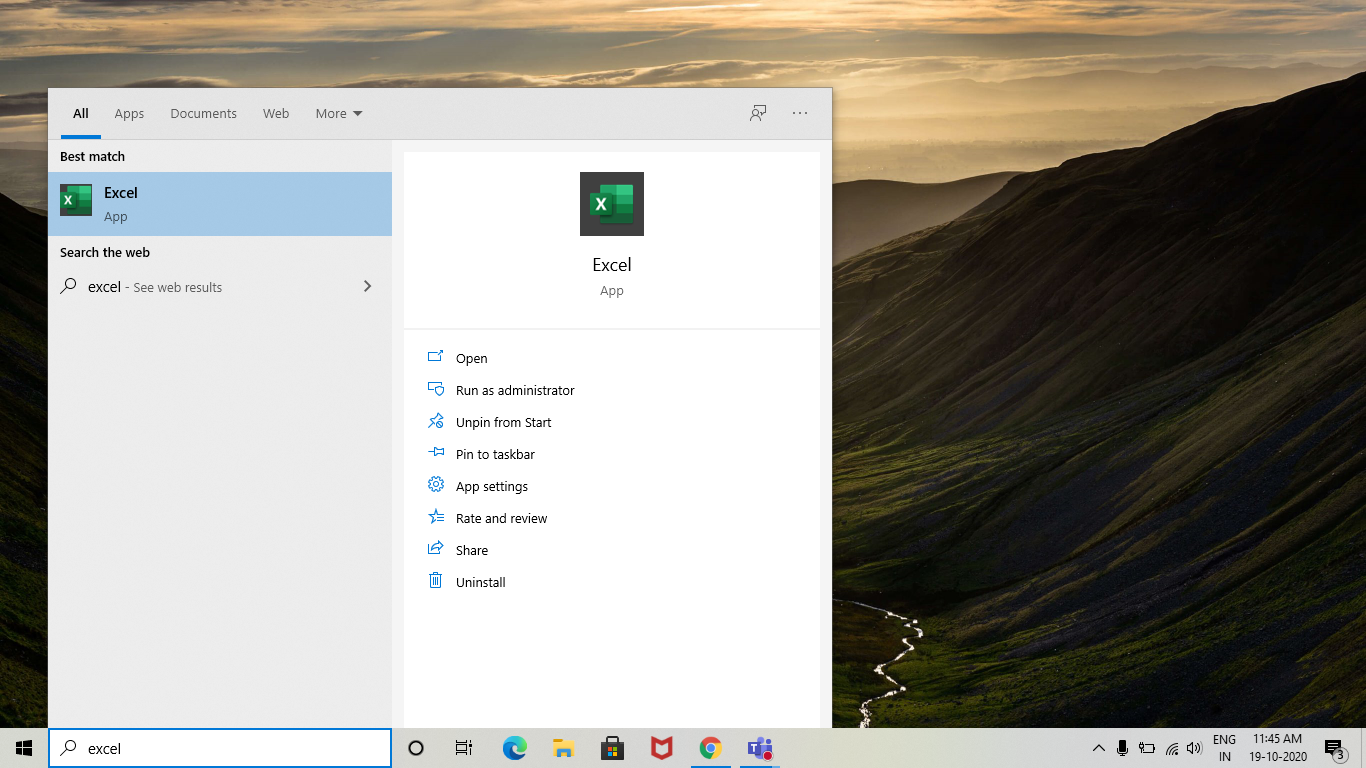Click inside the taskbar search box

click(220, 748)
